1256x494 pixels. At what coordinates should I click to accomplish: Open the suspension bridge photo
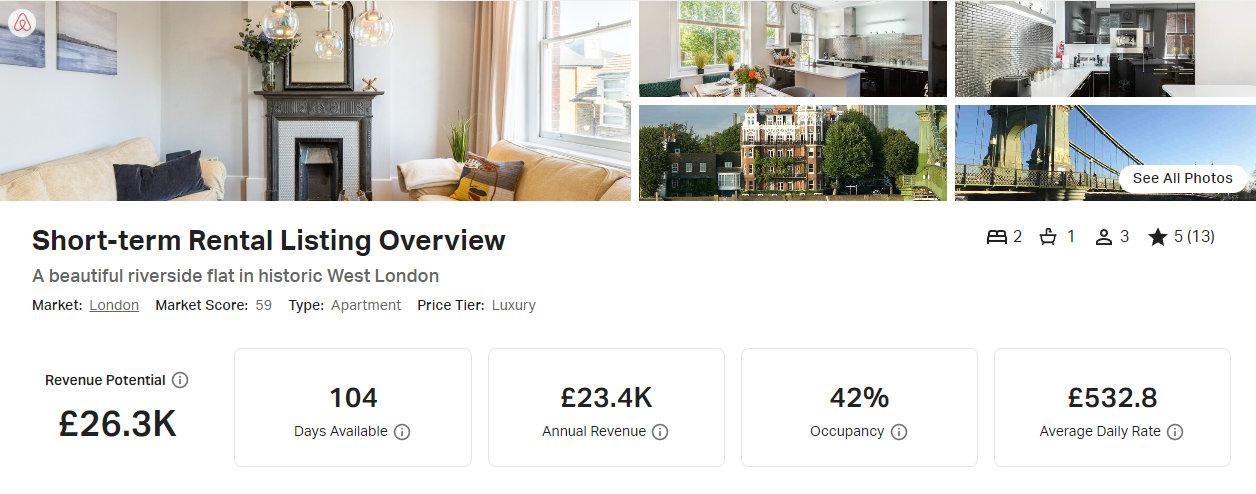tap(1105, 153)
